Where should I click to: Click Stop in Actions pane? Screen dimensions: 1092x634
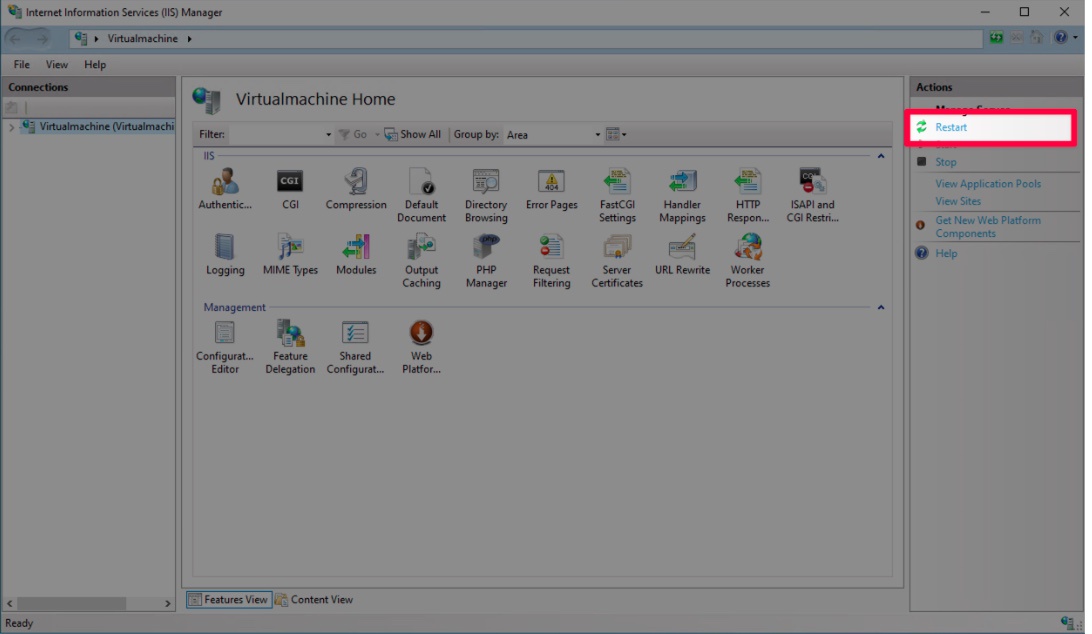click(945, 162)
